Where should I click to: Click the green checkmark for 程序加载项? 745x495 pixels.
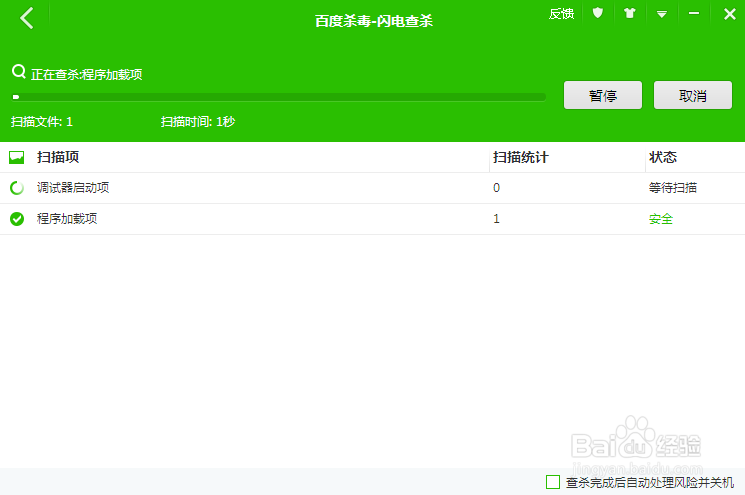pyautogui.click(x=17, y=219)
